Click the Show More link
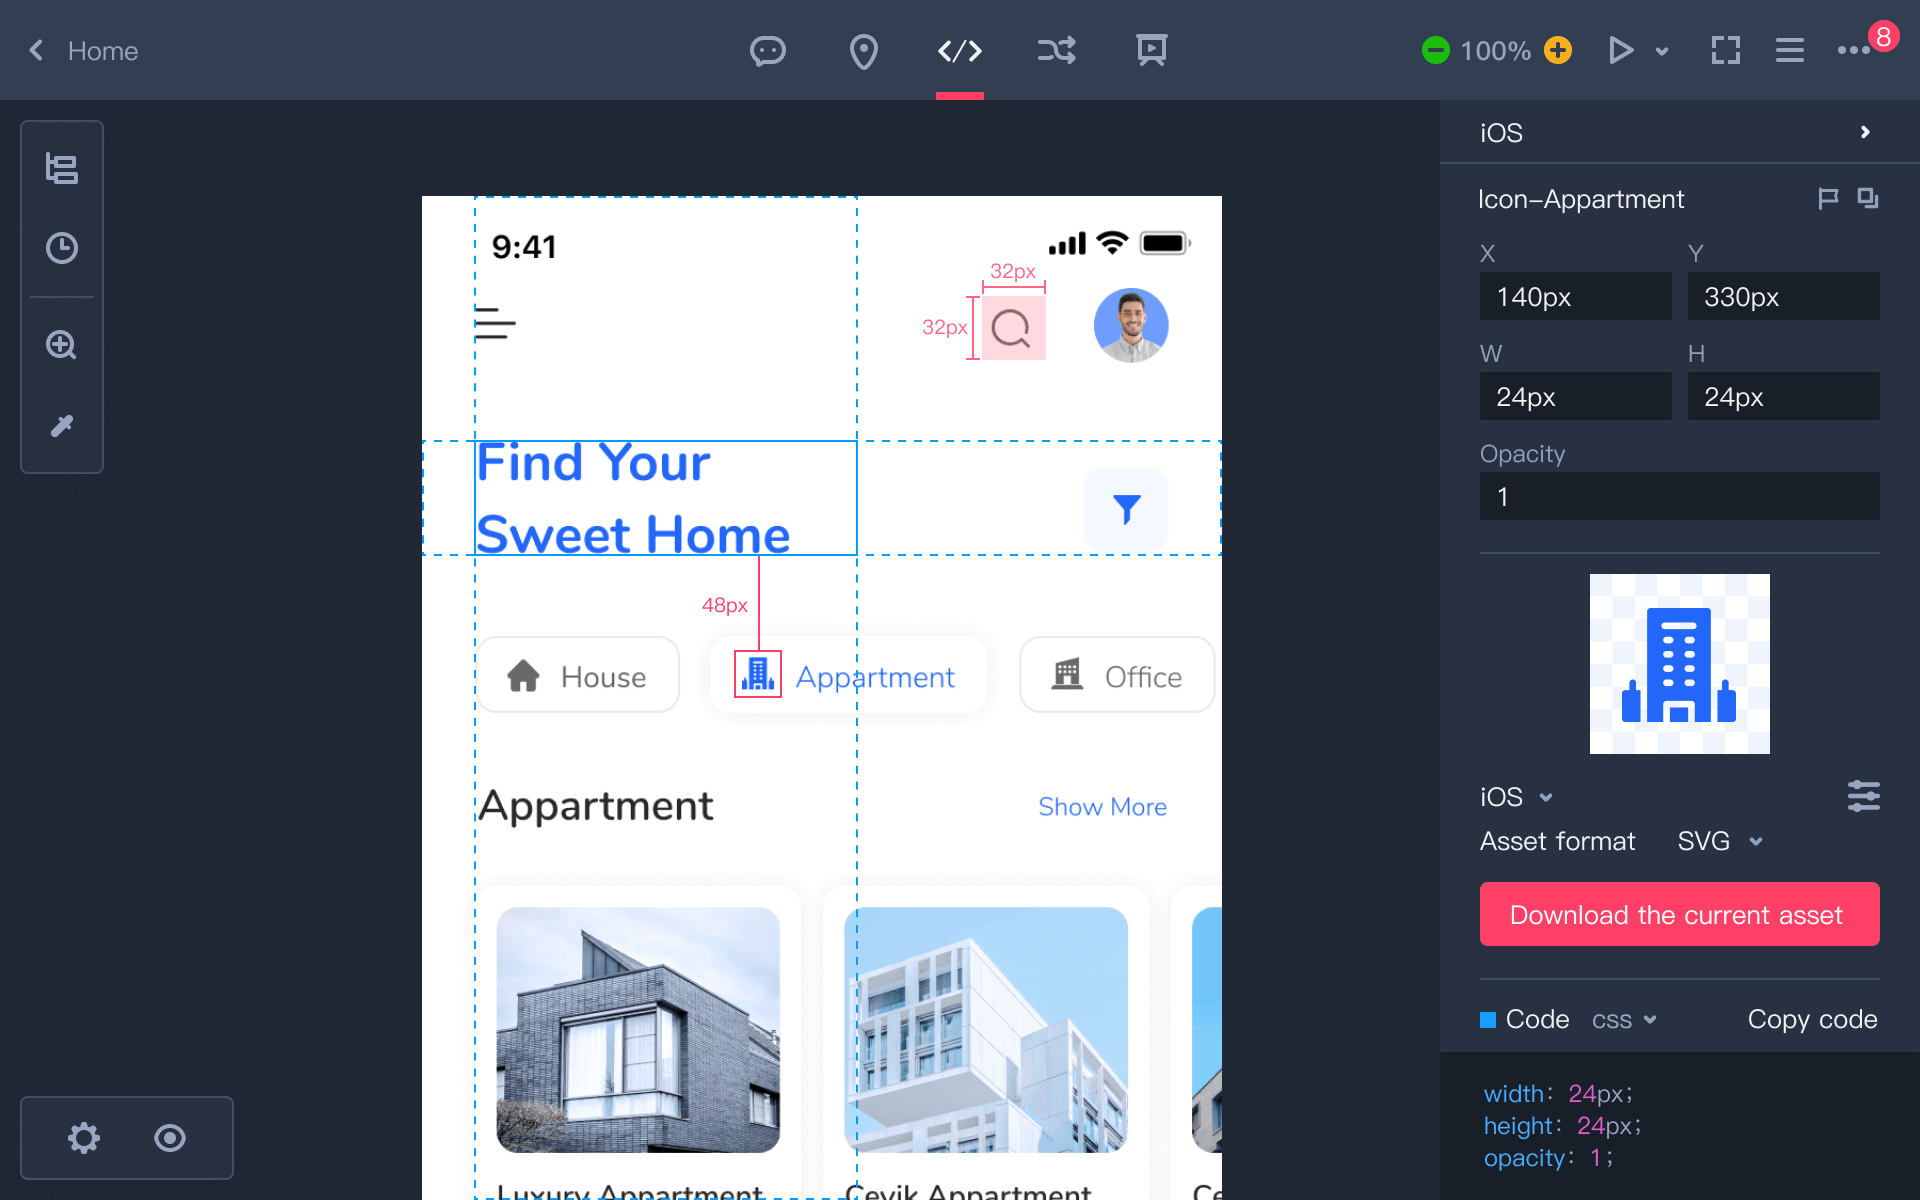Viewport: 1920px width, 1200px height. coord(1102,807)
